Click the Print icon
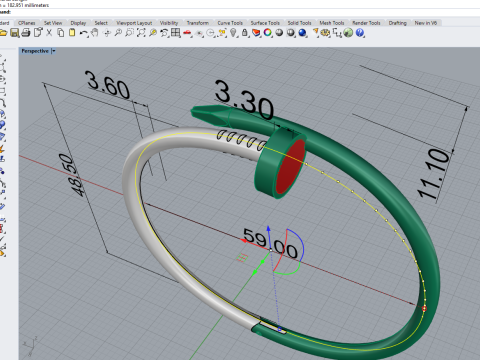Image resolution: width=480 pixels, height=360 pixels. click(x=26, y=33)
